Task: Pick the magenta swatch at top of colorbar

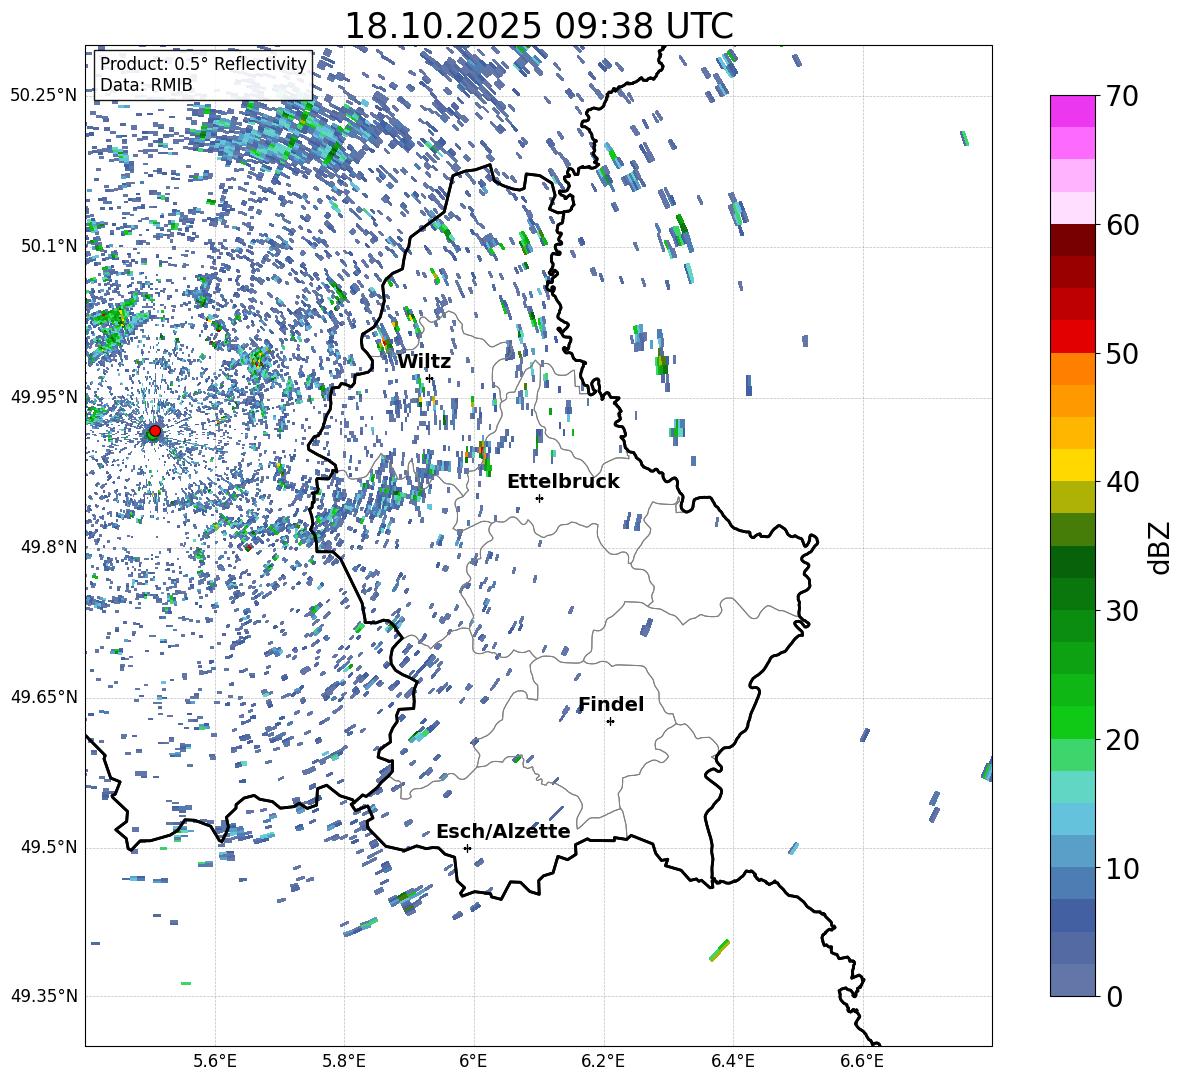Action: coord(1073,111)
